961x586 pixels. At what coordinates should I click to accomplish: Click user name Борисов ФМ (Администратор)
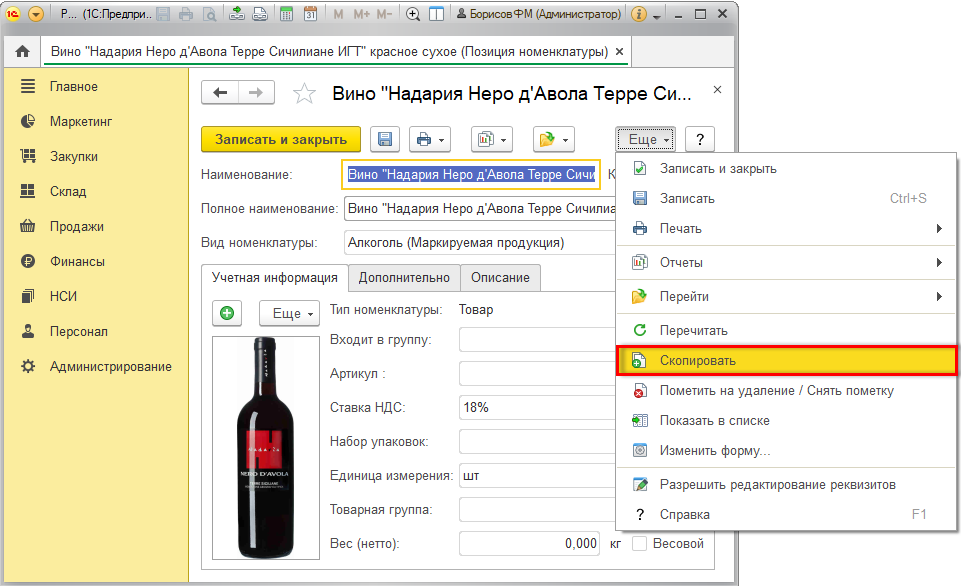(539, 13)
